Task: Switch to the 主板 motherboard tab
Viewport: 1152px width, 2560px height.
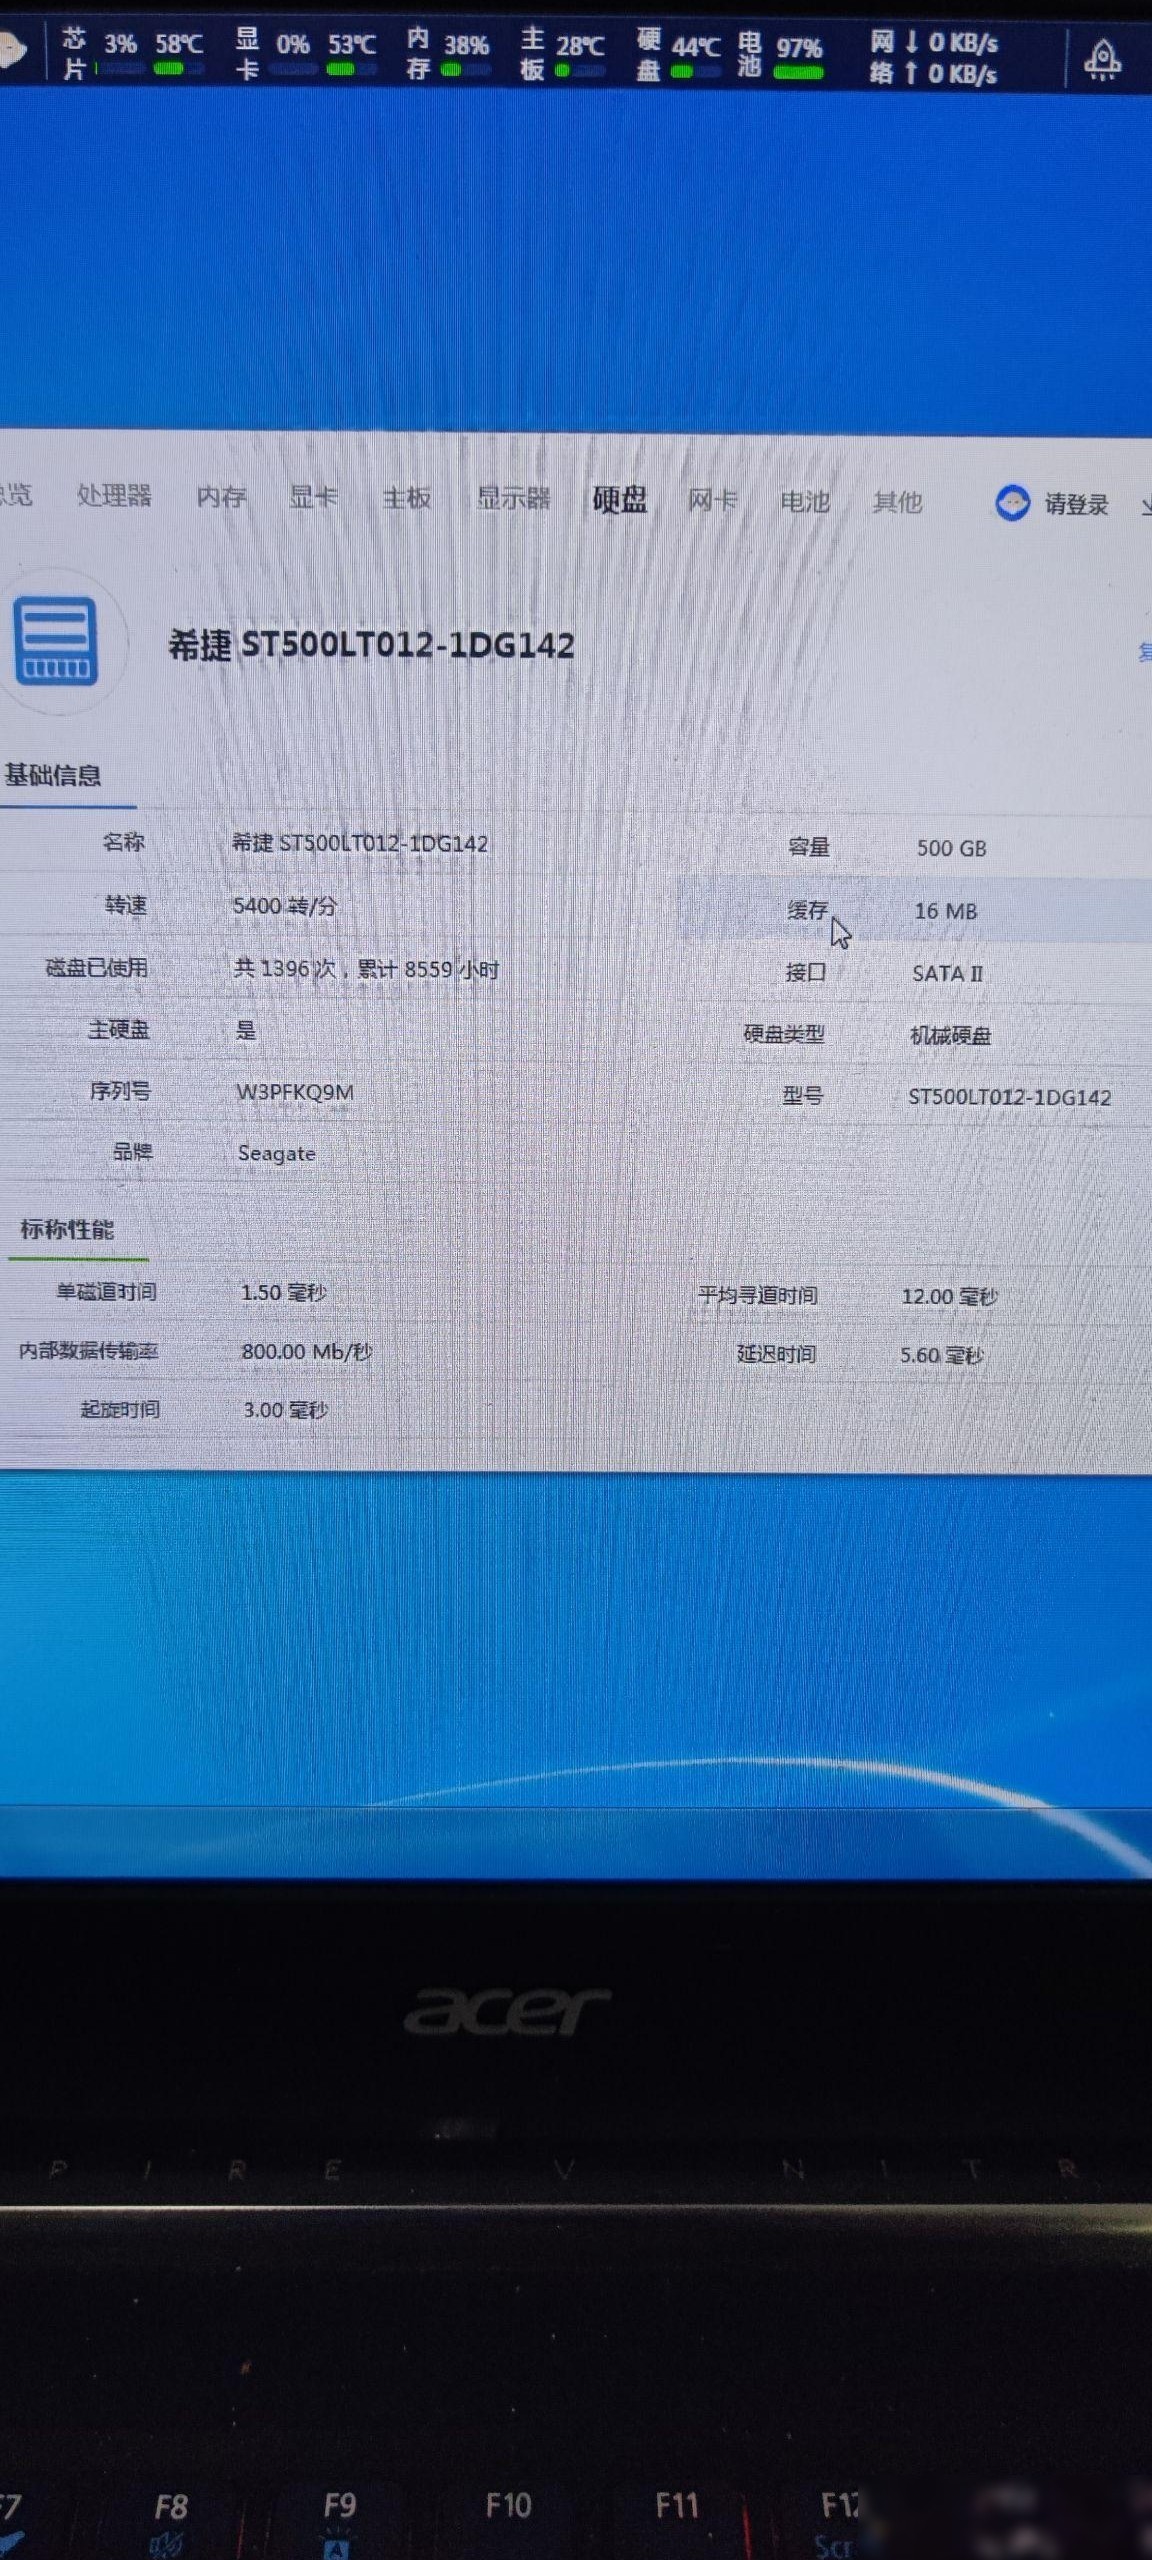Action: click(407, 497)
